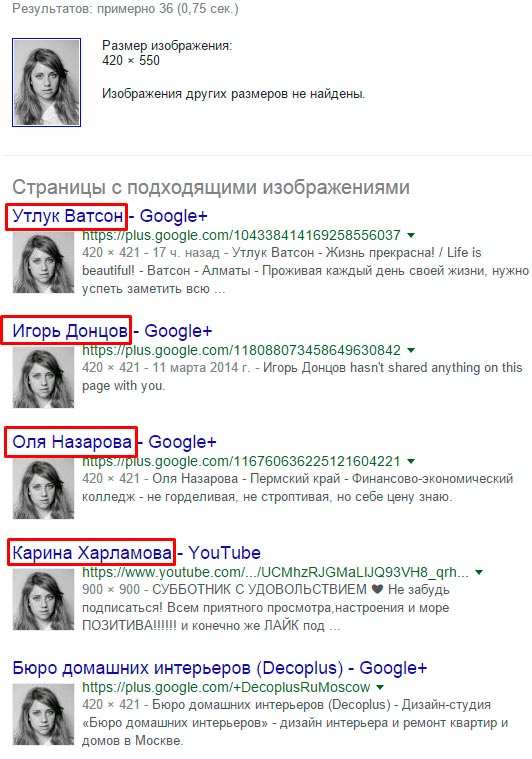Image resolution: width=532 pixels, height=759 pixels.
Task: Expand dropdown arrow next to the youtube.com URL
Action: tap(479, 572)
